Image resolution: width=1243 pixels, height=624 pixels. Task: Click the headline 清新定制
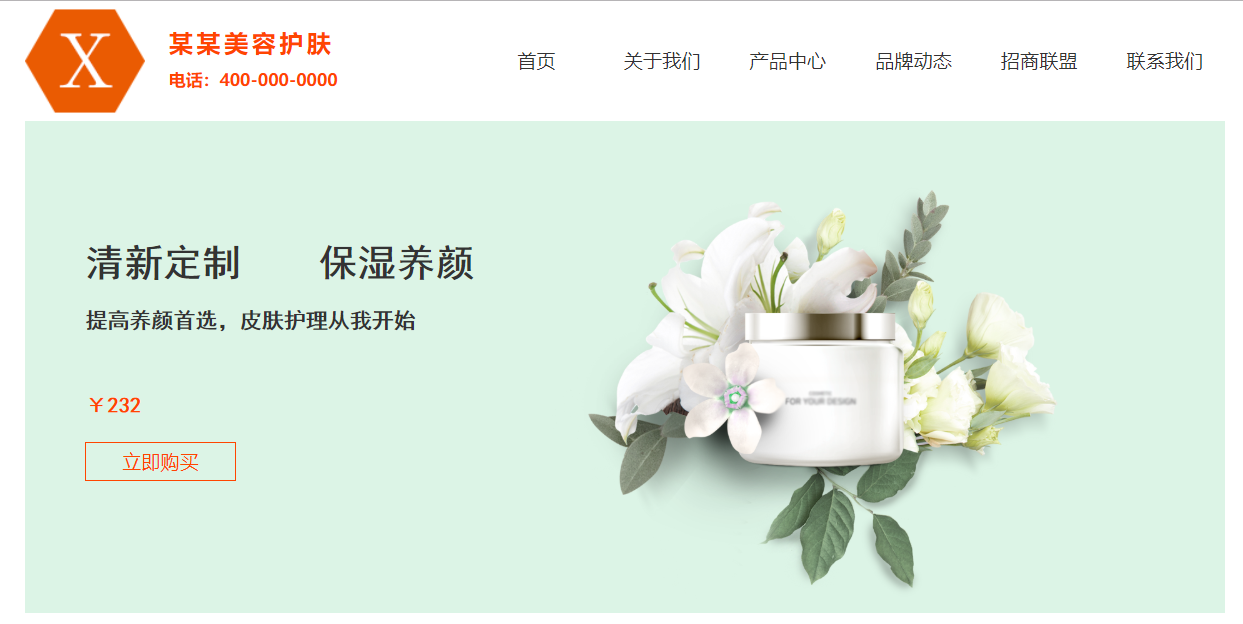coord(164,264)
